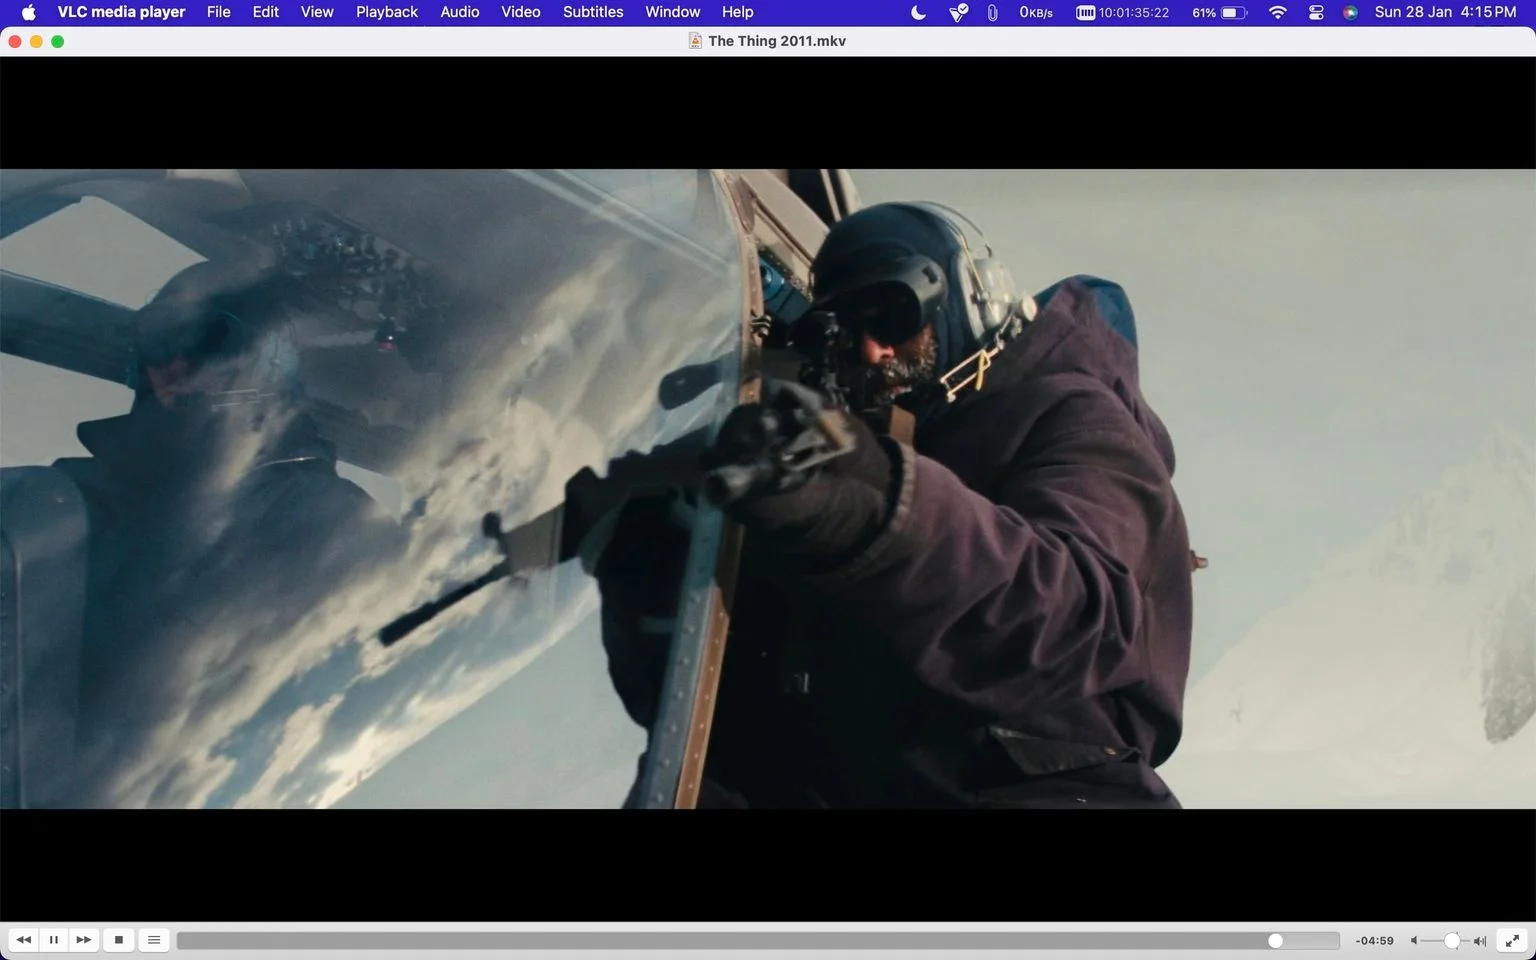Click the rewind (previous) button
This screenshot has width=1536, height=960.
tap(24, 940)
